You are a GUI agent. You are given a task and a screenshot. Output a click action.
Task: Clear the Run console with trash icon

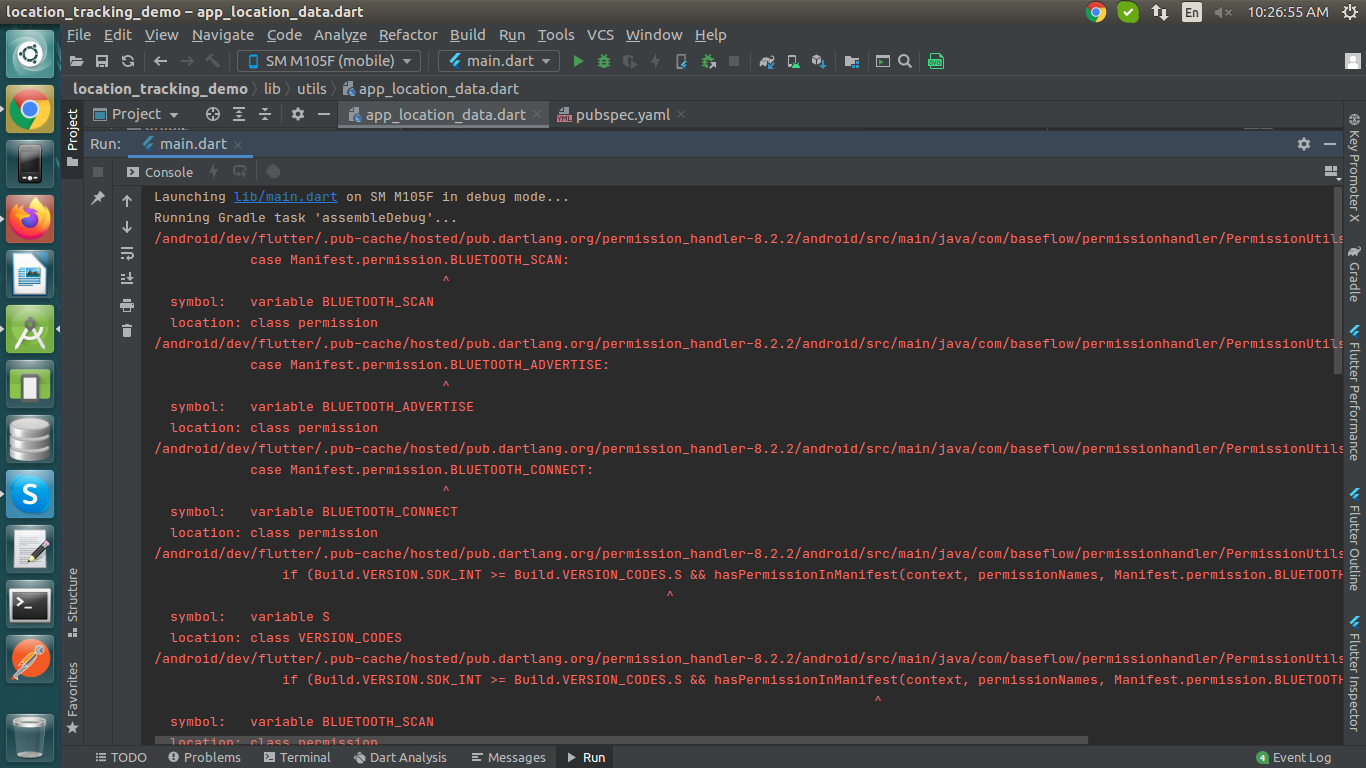[x=127, y=330]
